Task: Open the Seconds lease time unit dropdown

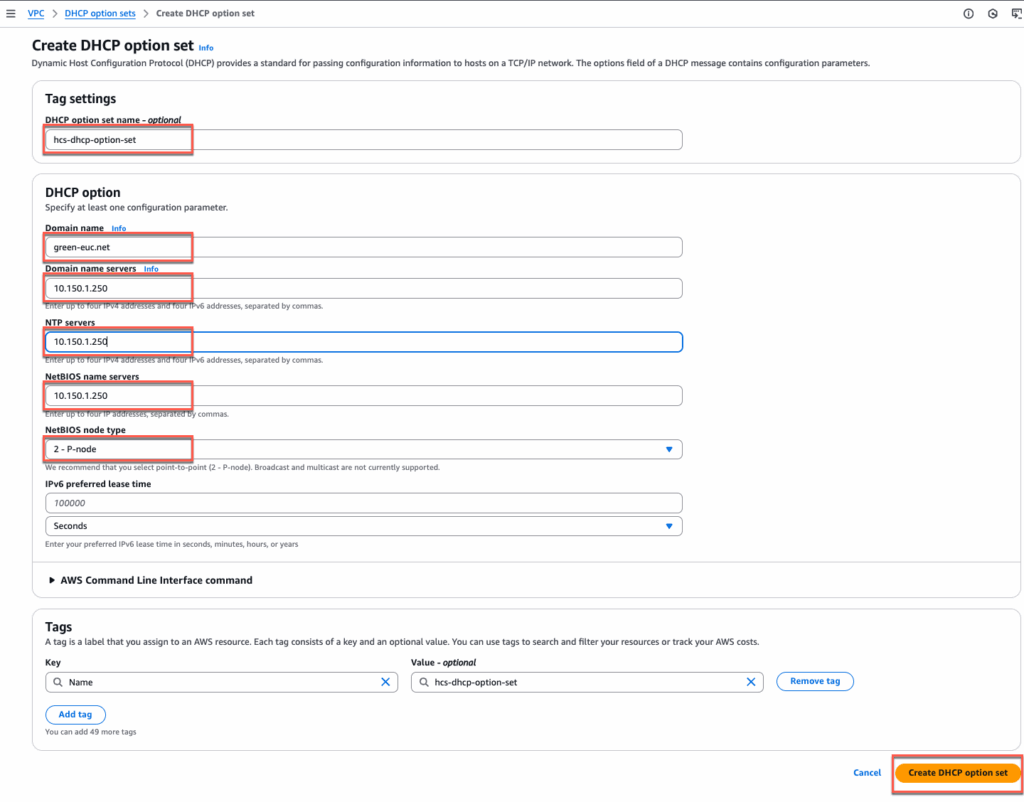Action: click(x=364, y=526)
